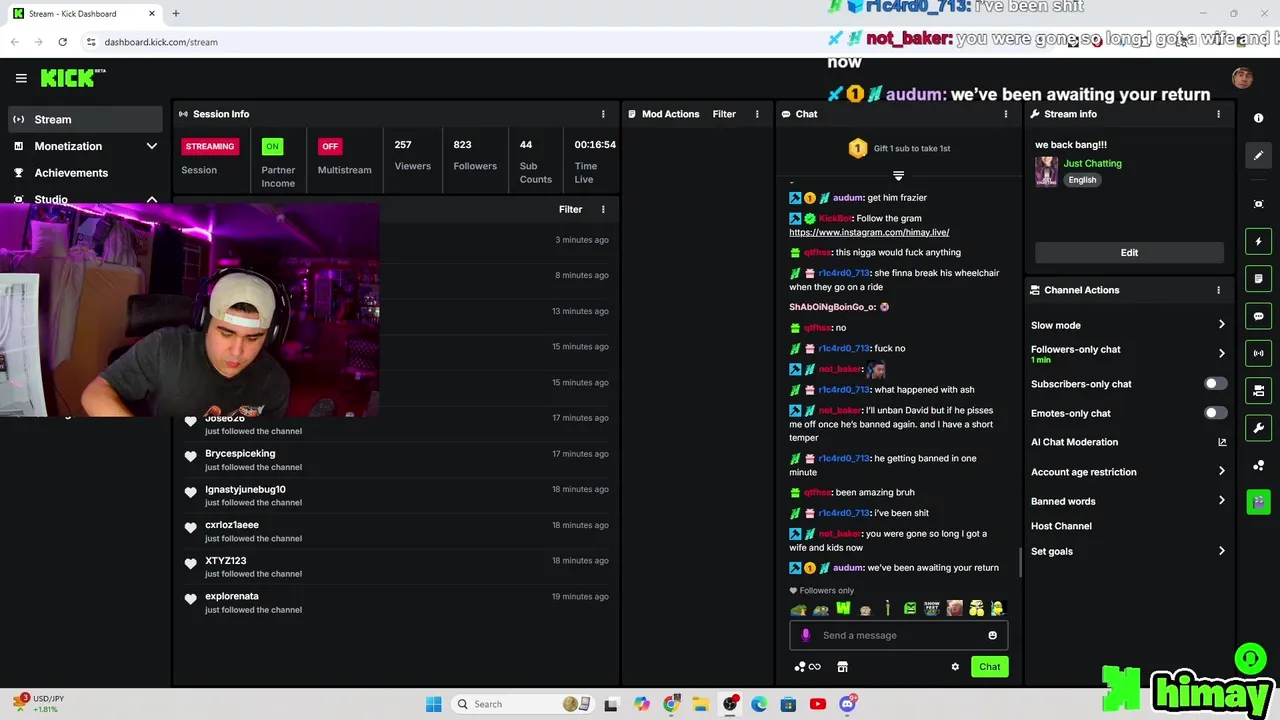Click the green Chat send button

pyautogui.click(x=989, y=667)
